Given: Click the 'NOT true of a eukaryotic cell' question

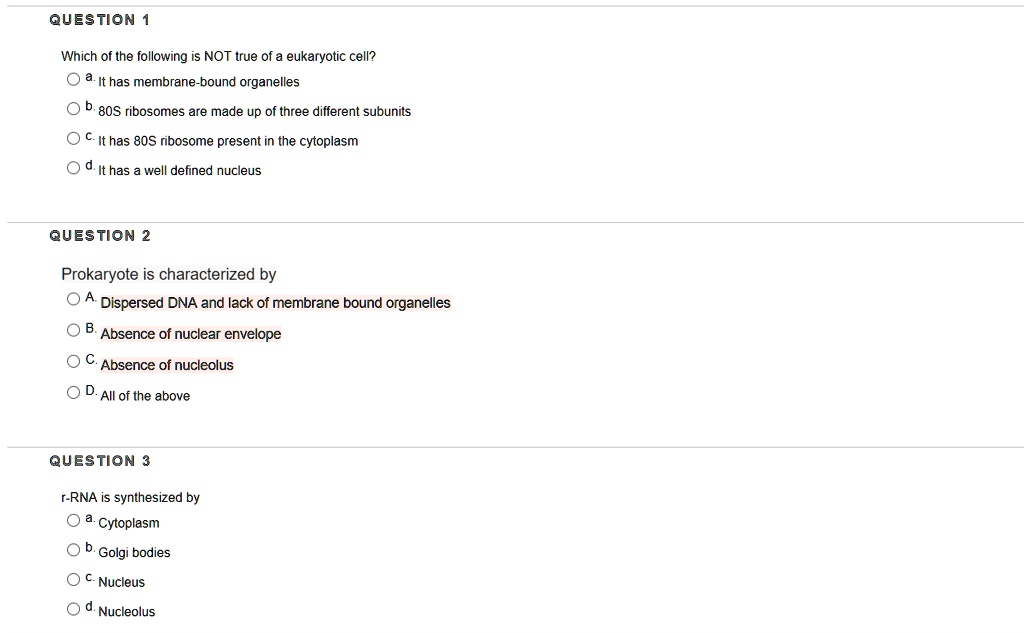Looking at the screenshot, I should point(218,56).
